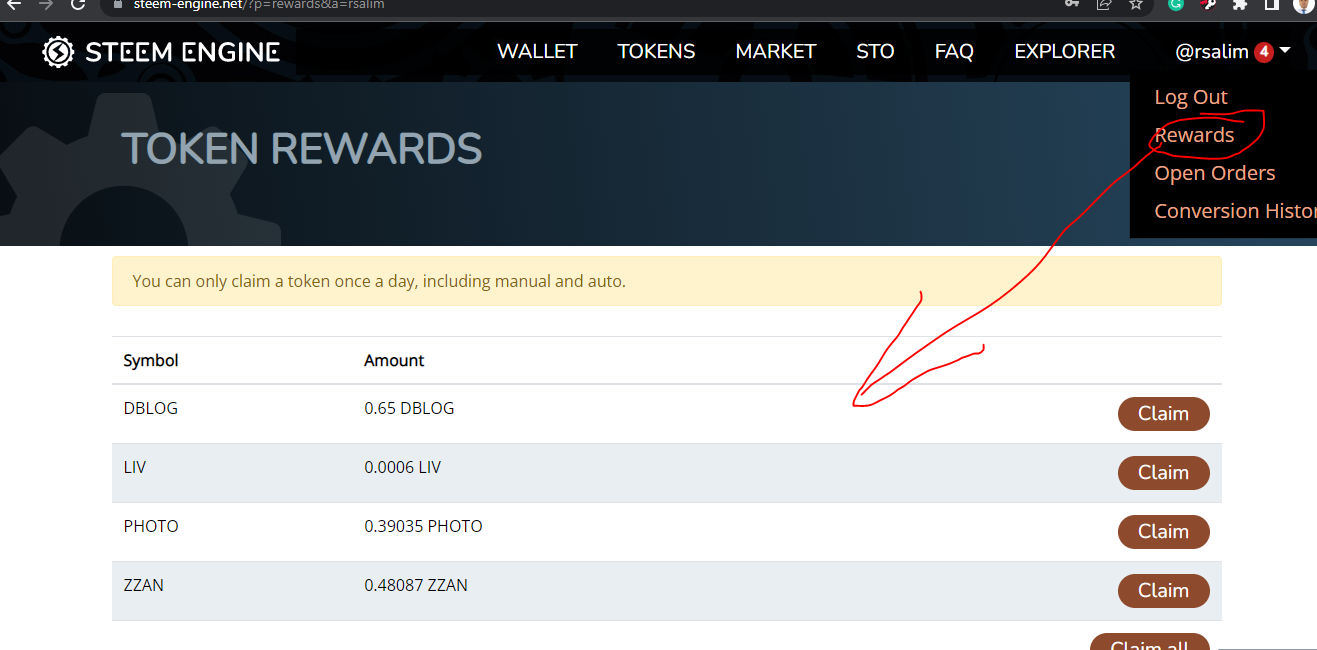Click the claim-once-a-day notice text
This screenshot has height=650, width=1317.
click(x=379, y=281)
